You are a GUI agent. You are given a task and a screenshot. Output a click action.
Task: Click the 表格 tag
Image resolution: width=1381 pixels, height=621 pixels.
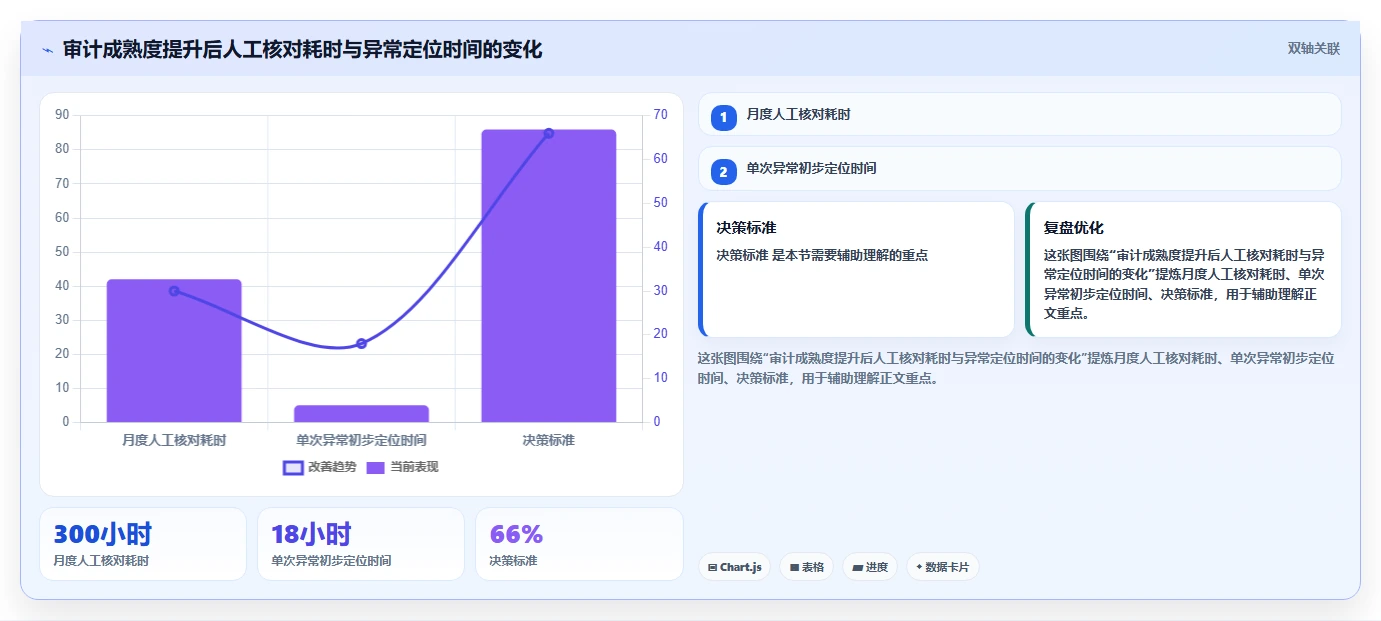[807, 567]
